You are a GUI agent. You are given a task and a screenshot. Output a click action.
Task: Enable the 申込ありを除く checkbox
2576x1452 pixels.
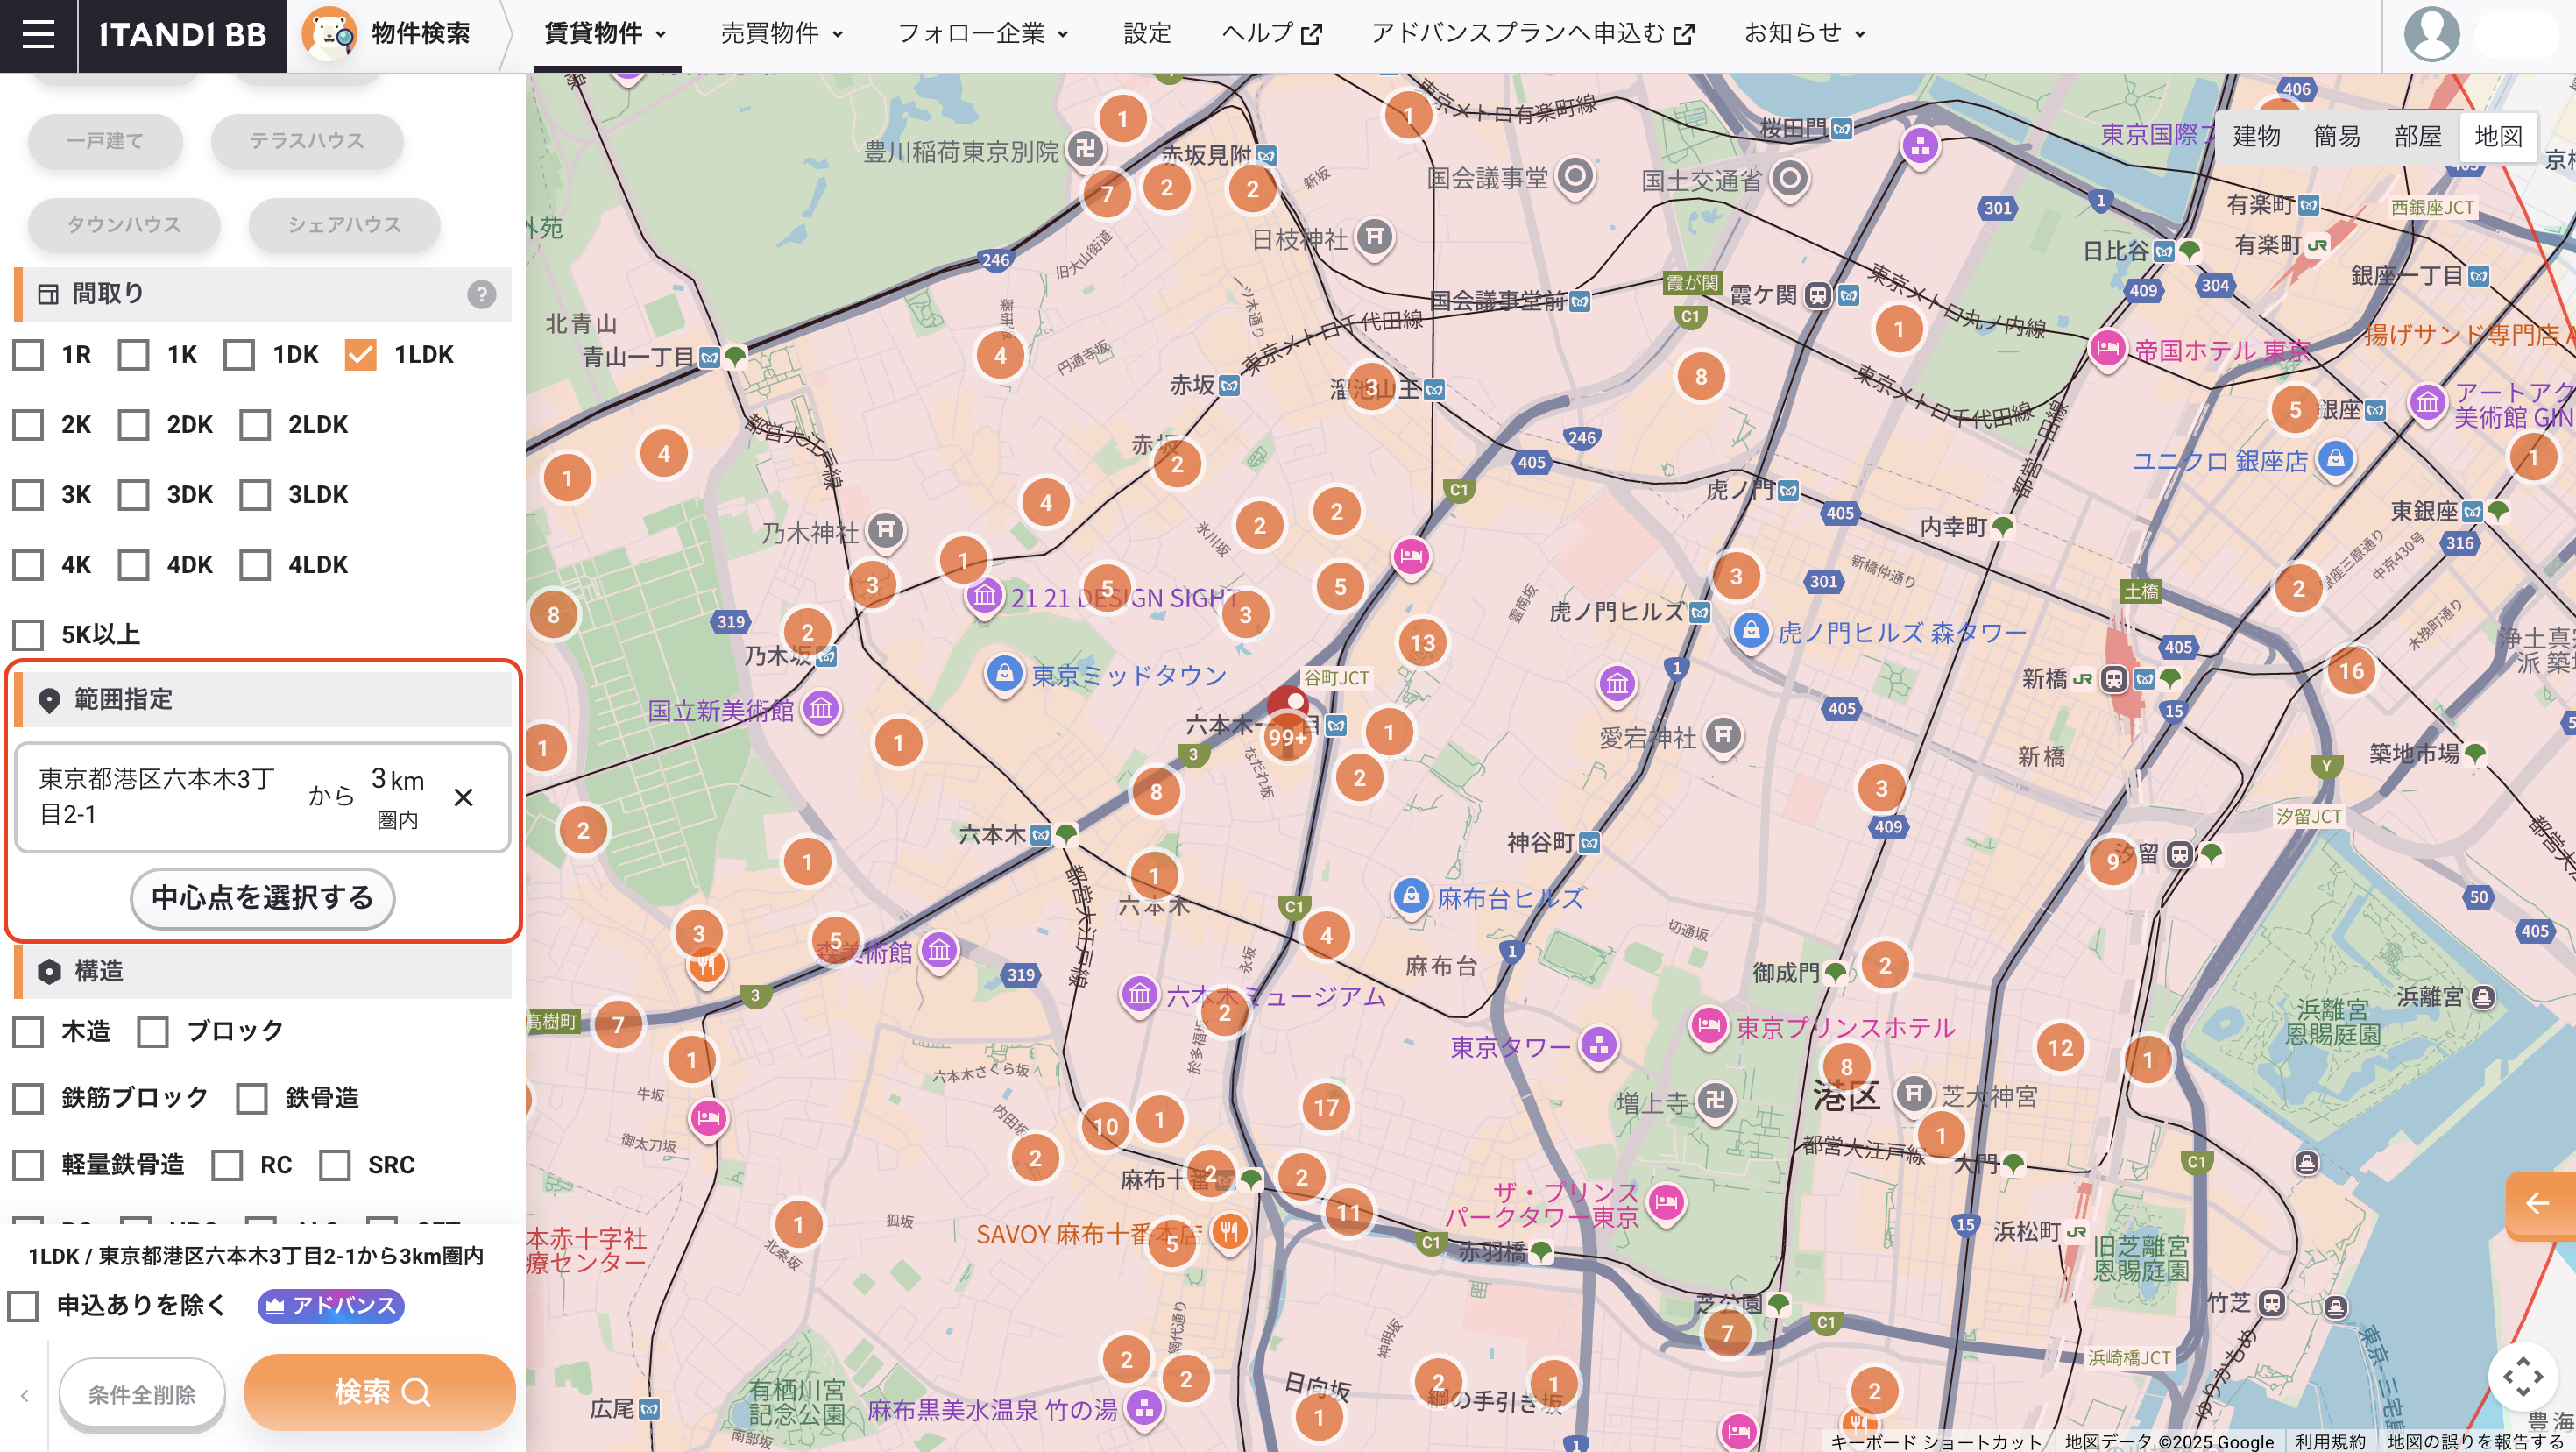pos(23,1305)
